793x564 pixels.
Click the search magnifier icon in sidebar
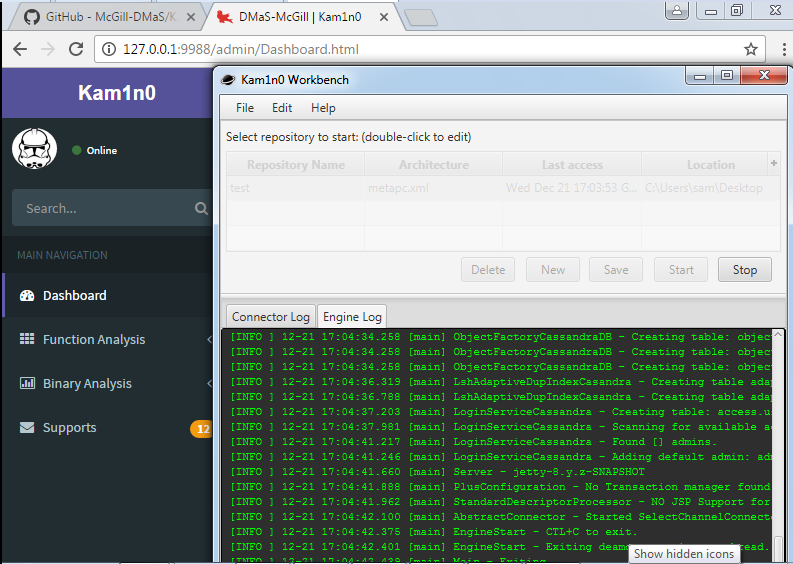(x=201, y=208)
